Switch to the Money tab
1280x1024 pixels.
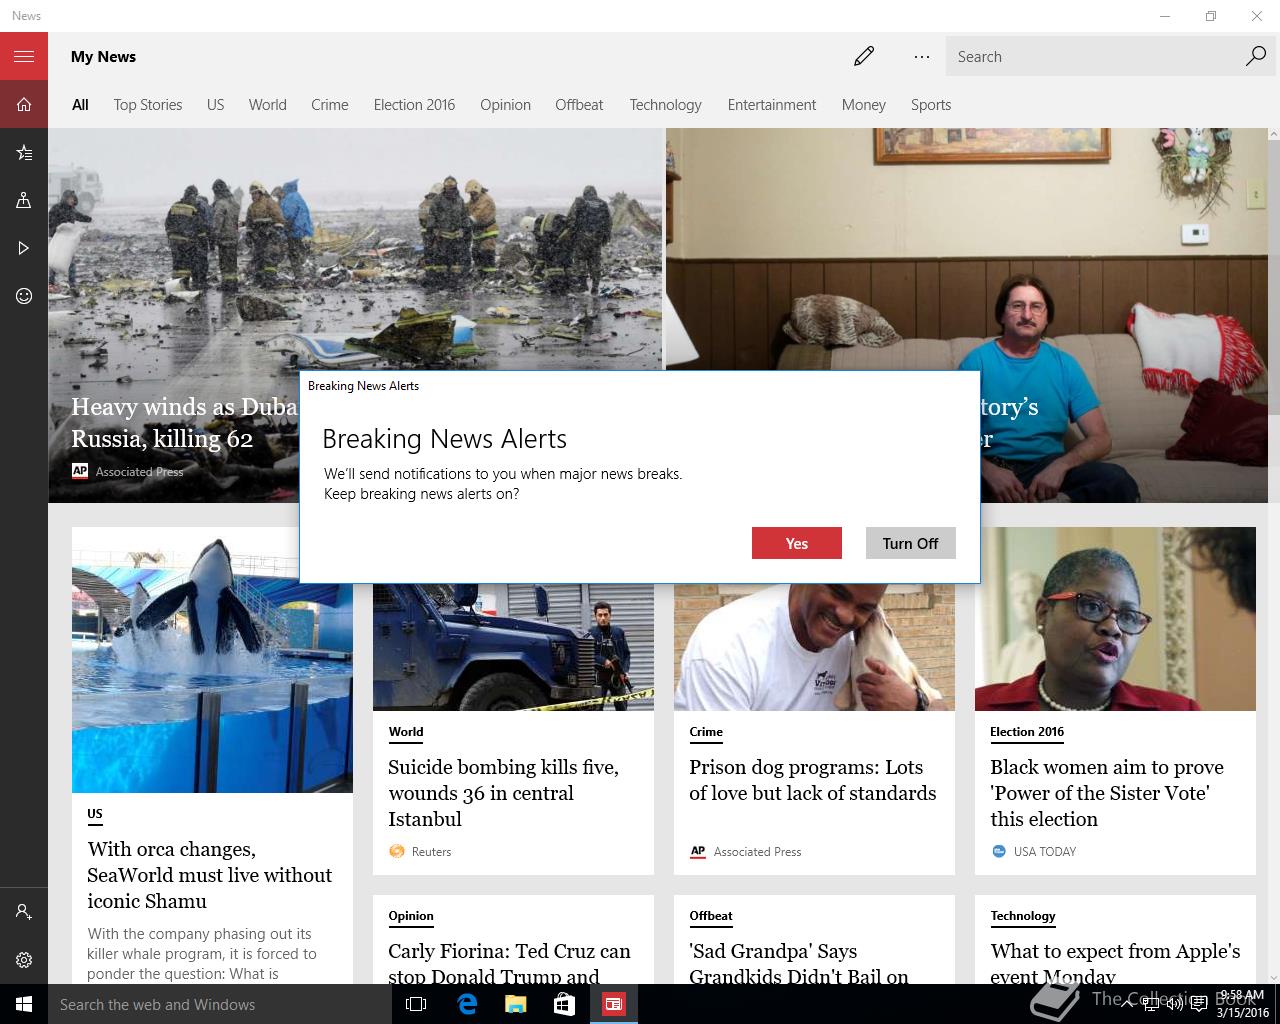[x=863, y=104]
